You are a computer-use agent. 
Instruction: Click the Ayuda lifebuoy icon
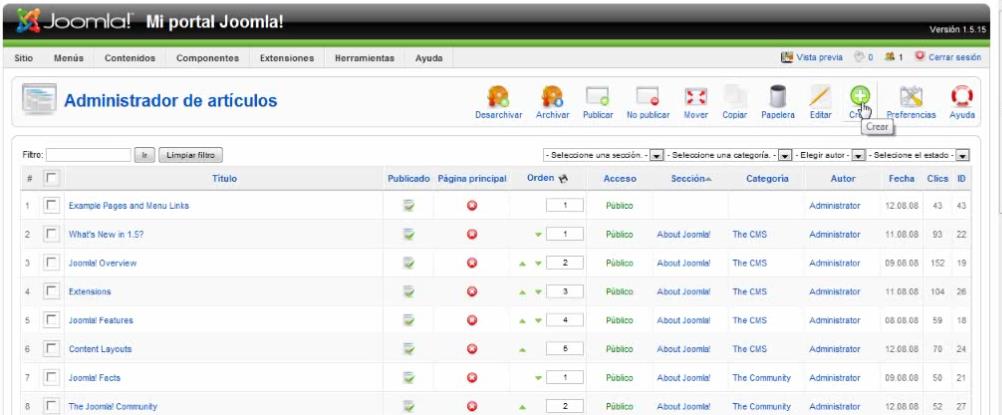[962, 97]
